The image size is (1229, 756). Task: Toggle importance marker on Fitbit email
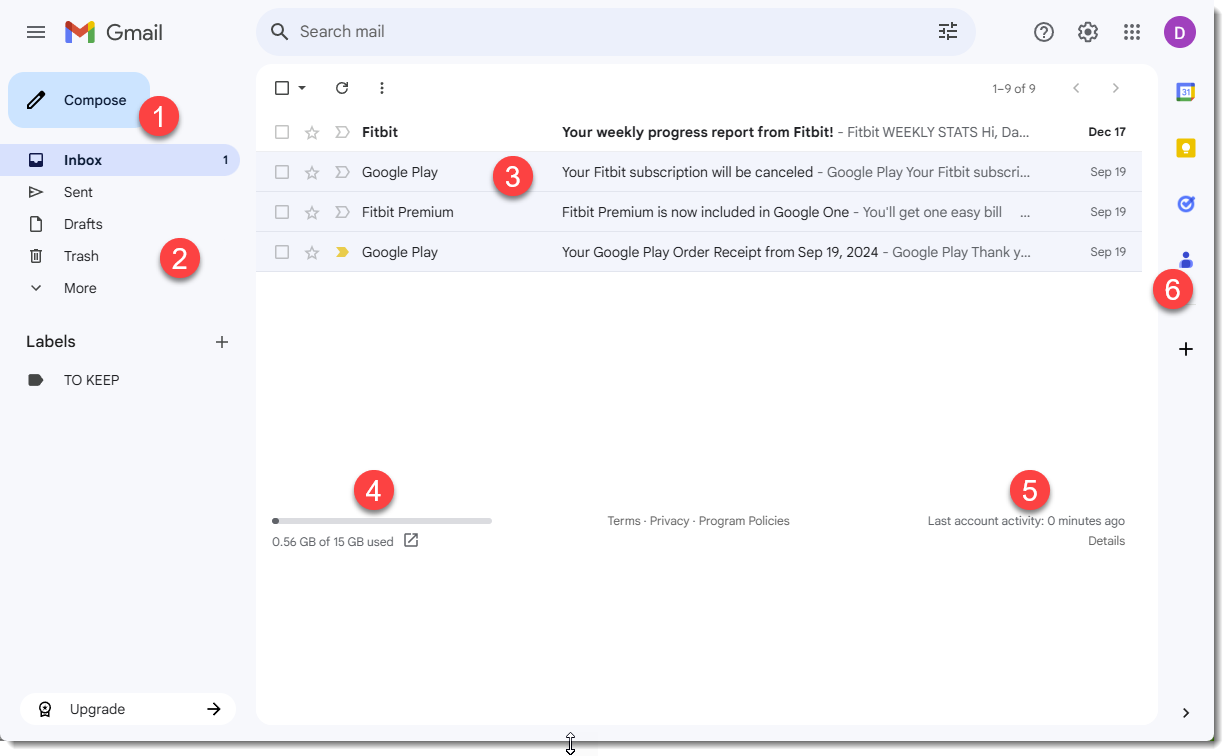pyautogui.click(x=342, y=132)
